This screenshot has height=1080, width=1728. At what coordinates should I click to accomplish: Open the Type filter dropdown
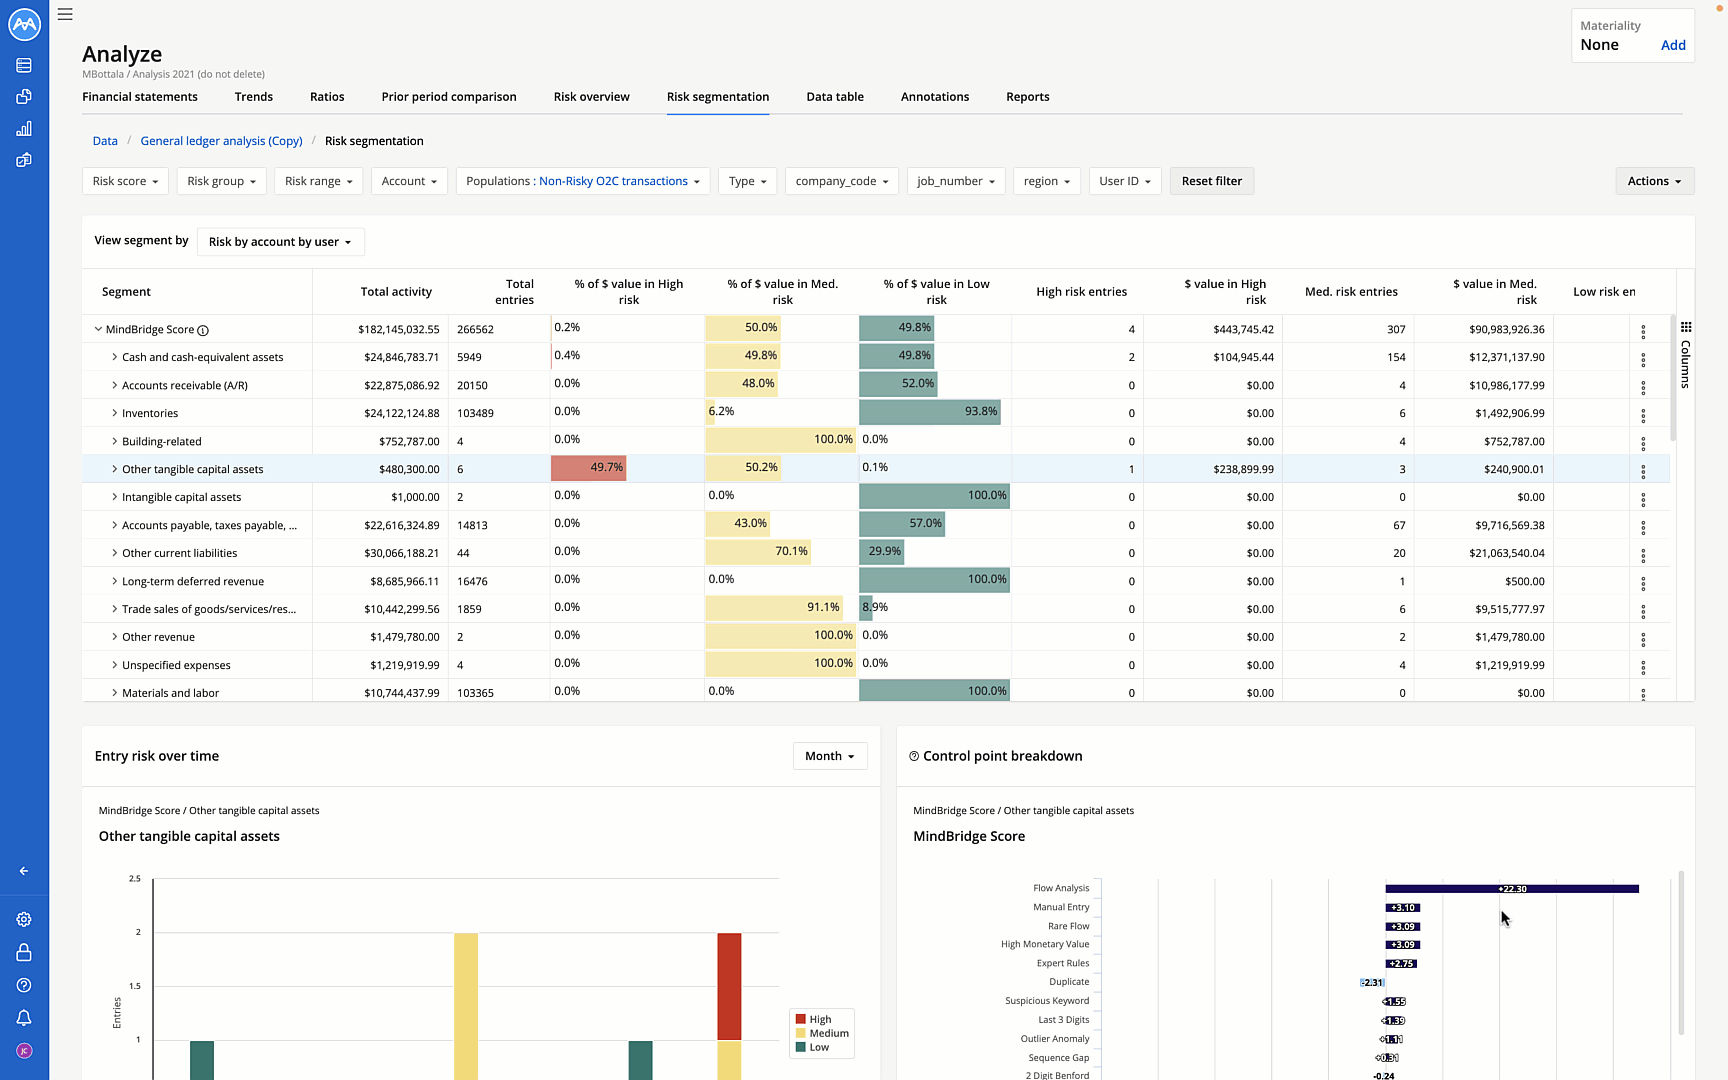pos(747,181)
